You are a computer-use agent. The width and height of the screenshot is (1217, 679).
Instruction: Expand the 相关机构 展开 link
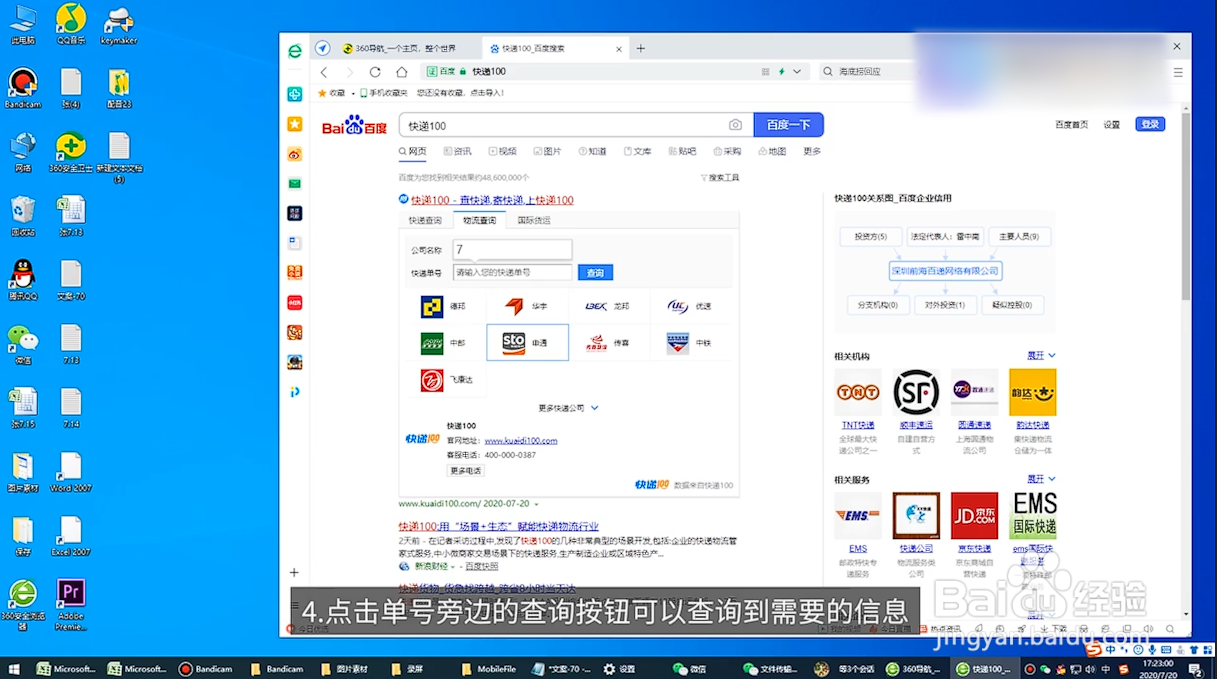(x=1041, y=355)
